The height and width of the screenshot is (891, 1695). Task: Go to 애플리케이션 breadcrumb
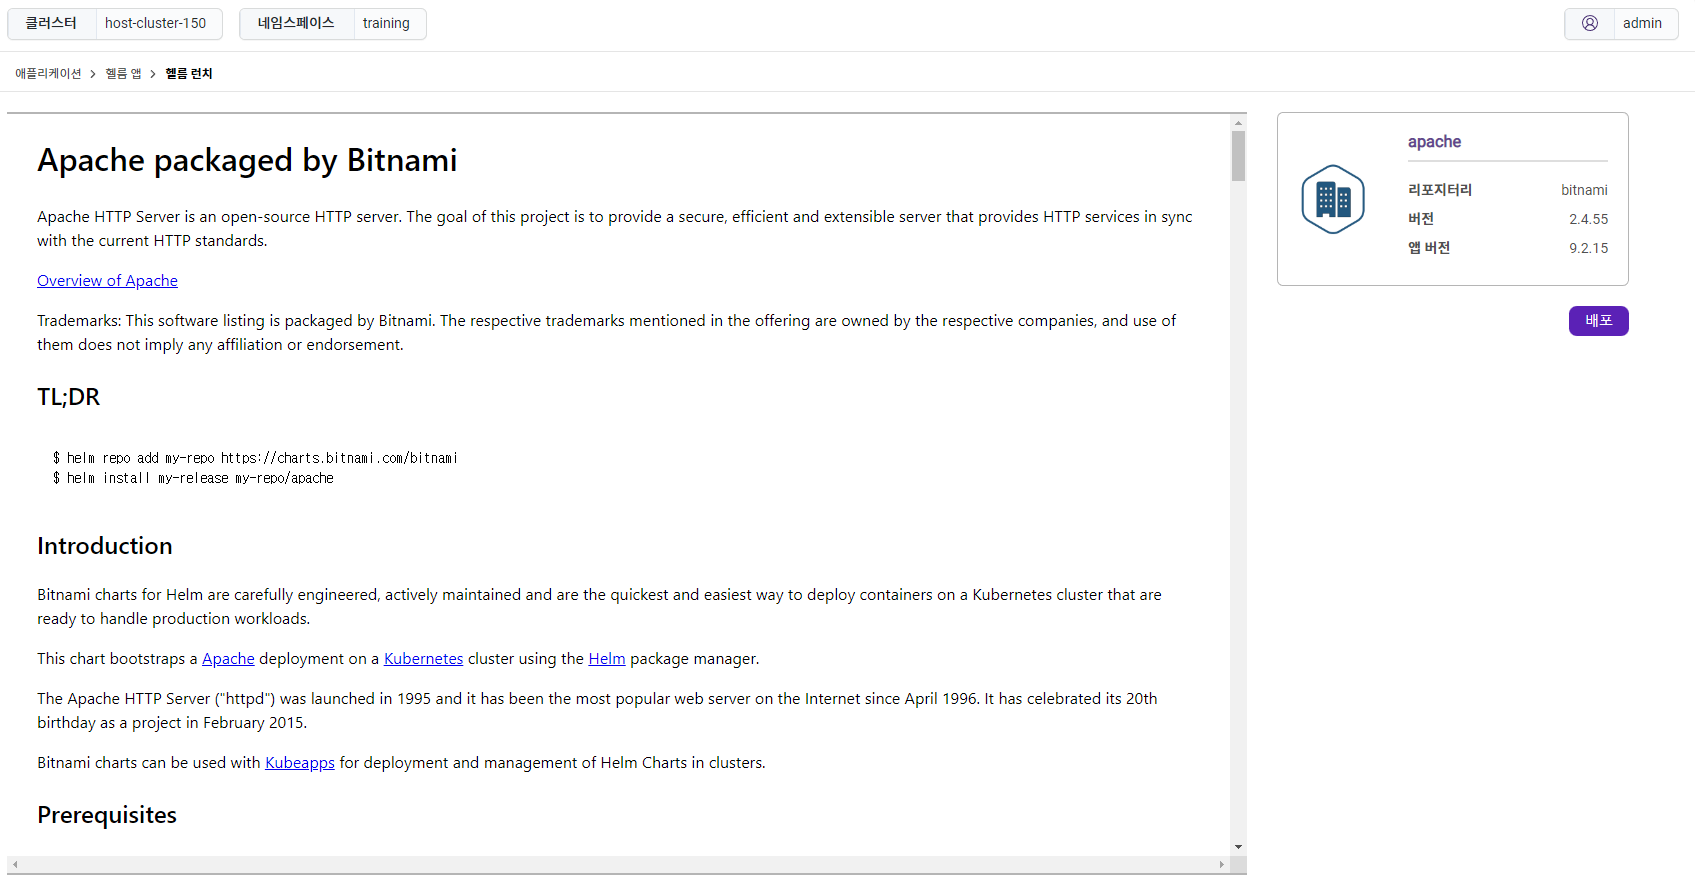[48, 74]
